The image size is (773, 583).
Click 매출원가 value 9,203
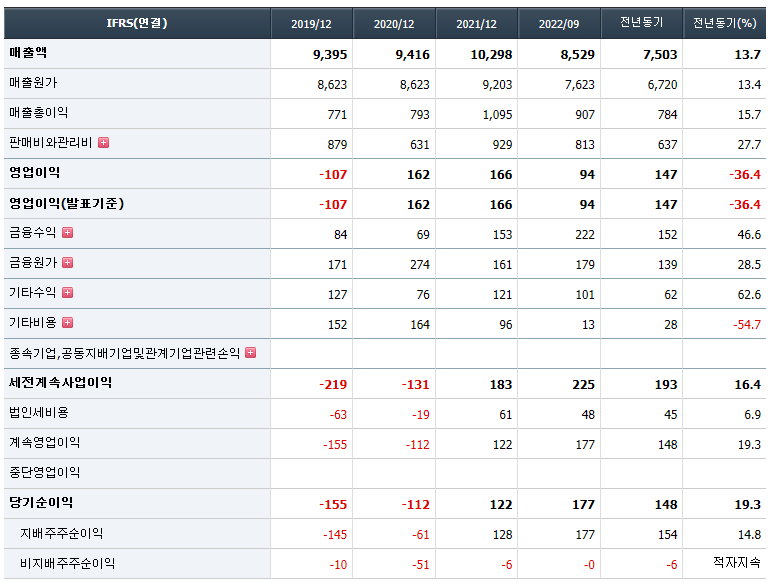click(x=497, y=85)
